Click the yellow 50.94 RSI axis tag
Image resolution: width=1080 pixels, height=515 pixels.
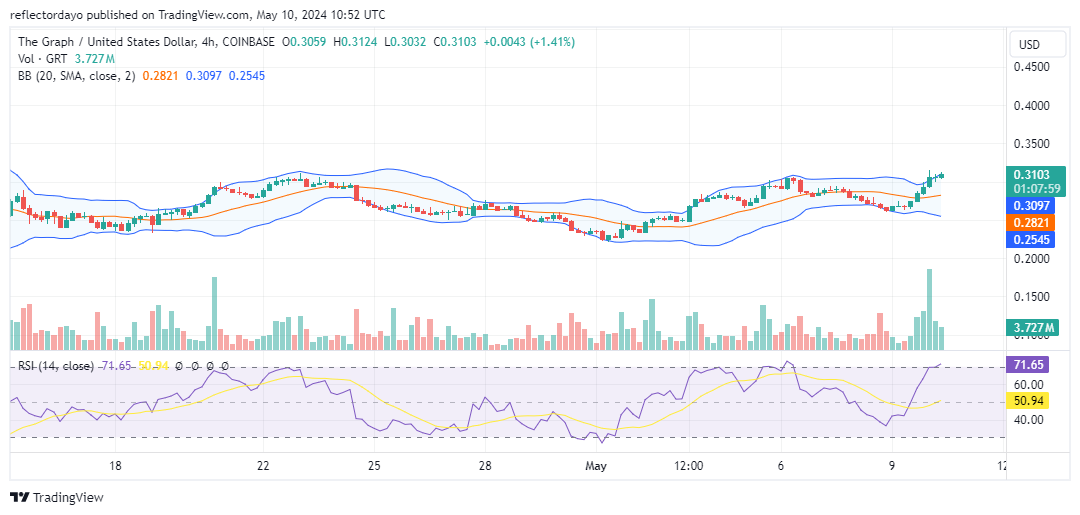pyautogui.click(x=1030, y=401)
